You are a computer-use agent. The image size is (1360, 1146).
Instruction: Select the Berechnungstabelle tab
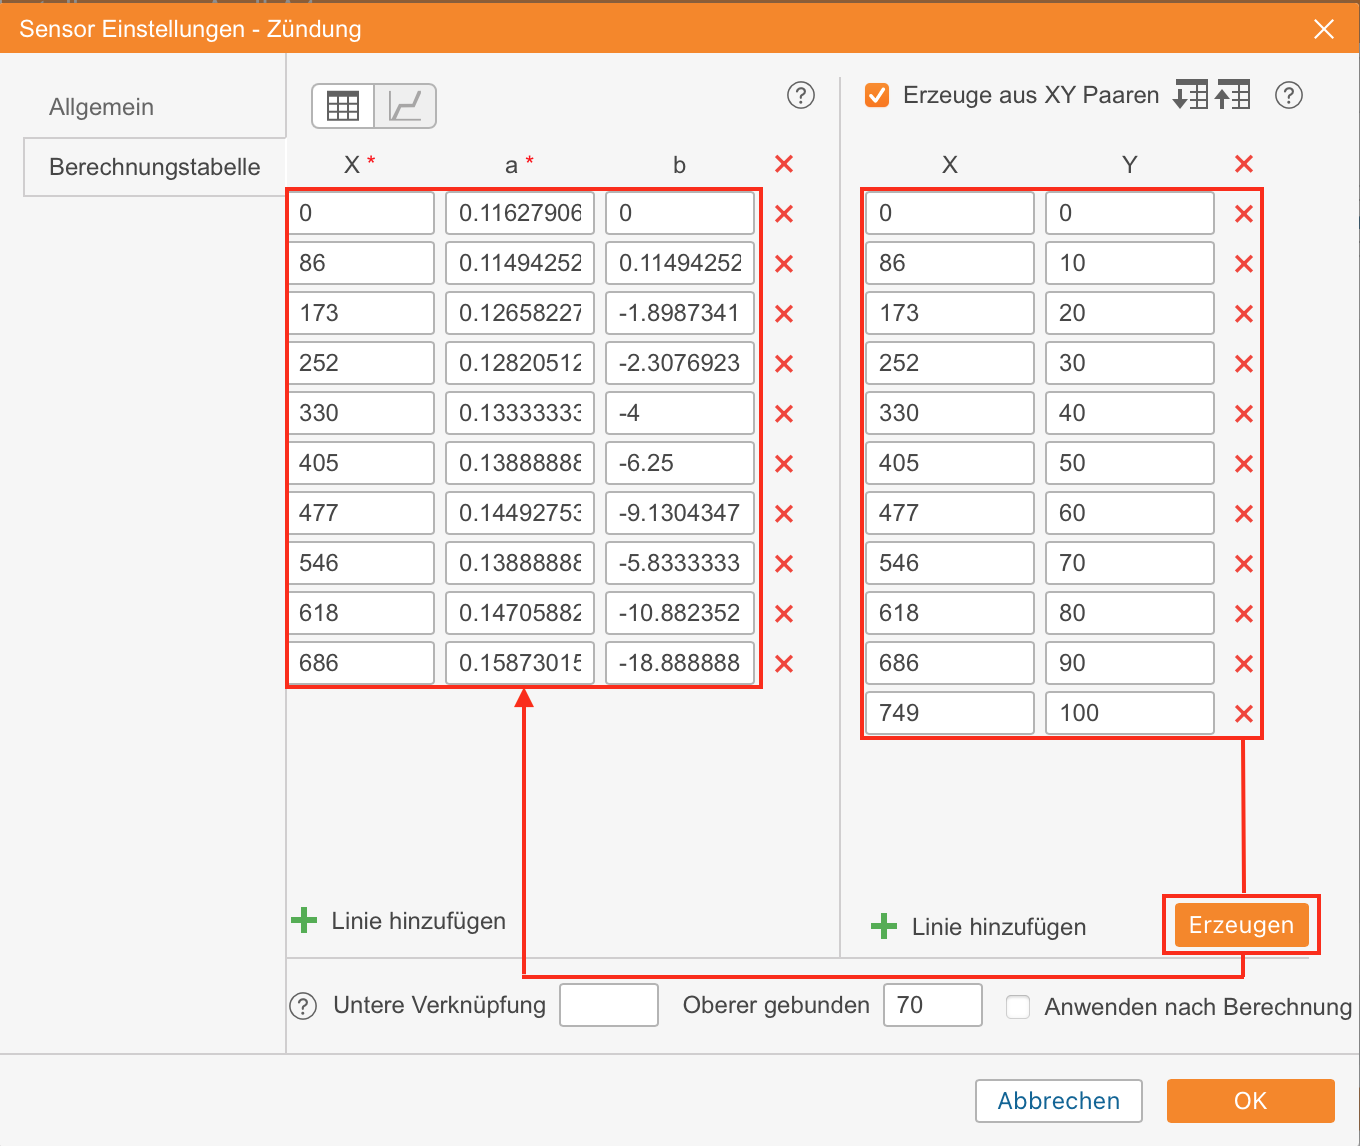154,167
